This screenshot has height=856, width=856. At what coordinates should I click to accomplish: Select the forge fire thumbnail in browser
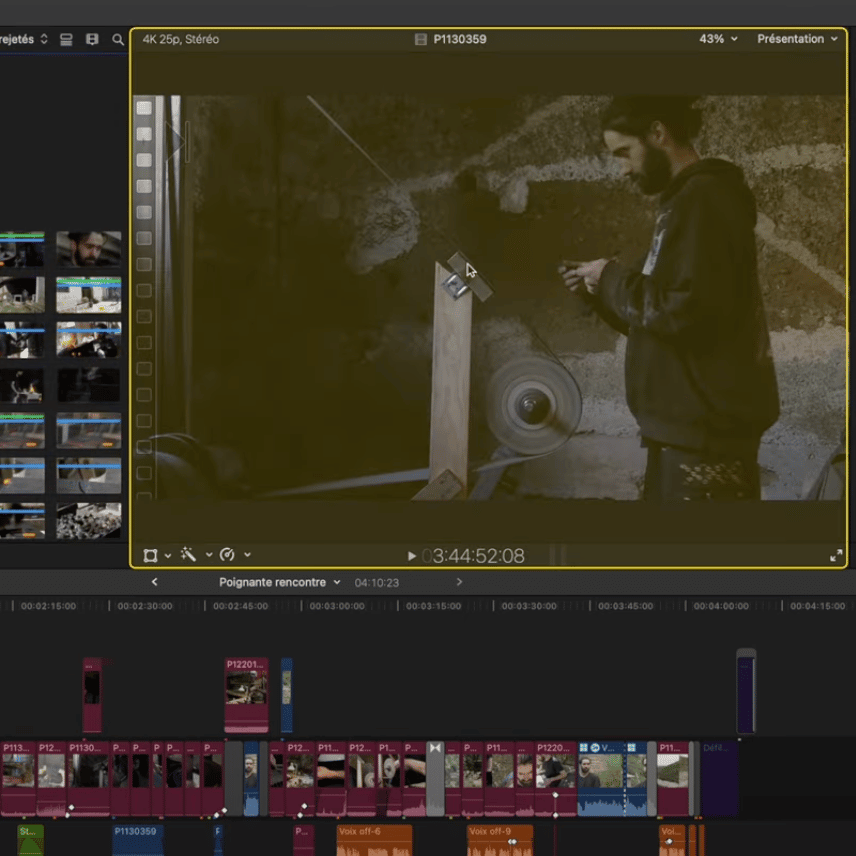tap(88, 340)
